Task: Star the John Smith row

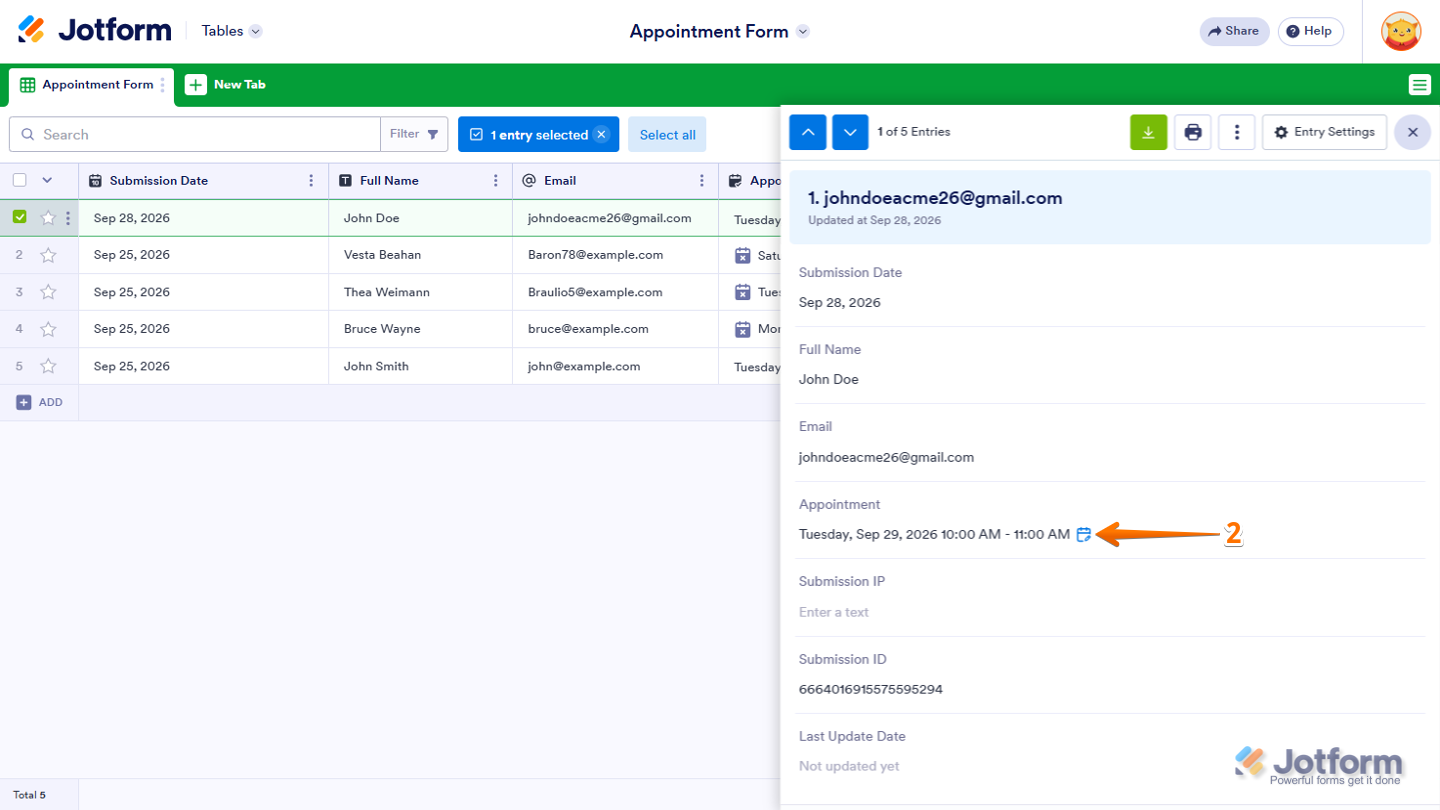Action: pos(48,366)
